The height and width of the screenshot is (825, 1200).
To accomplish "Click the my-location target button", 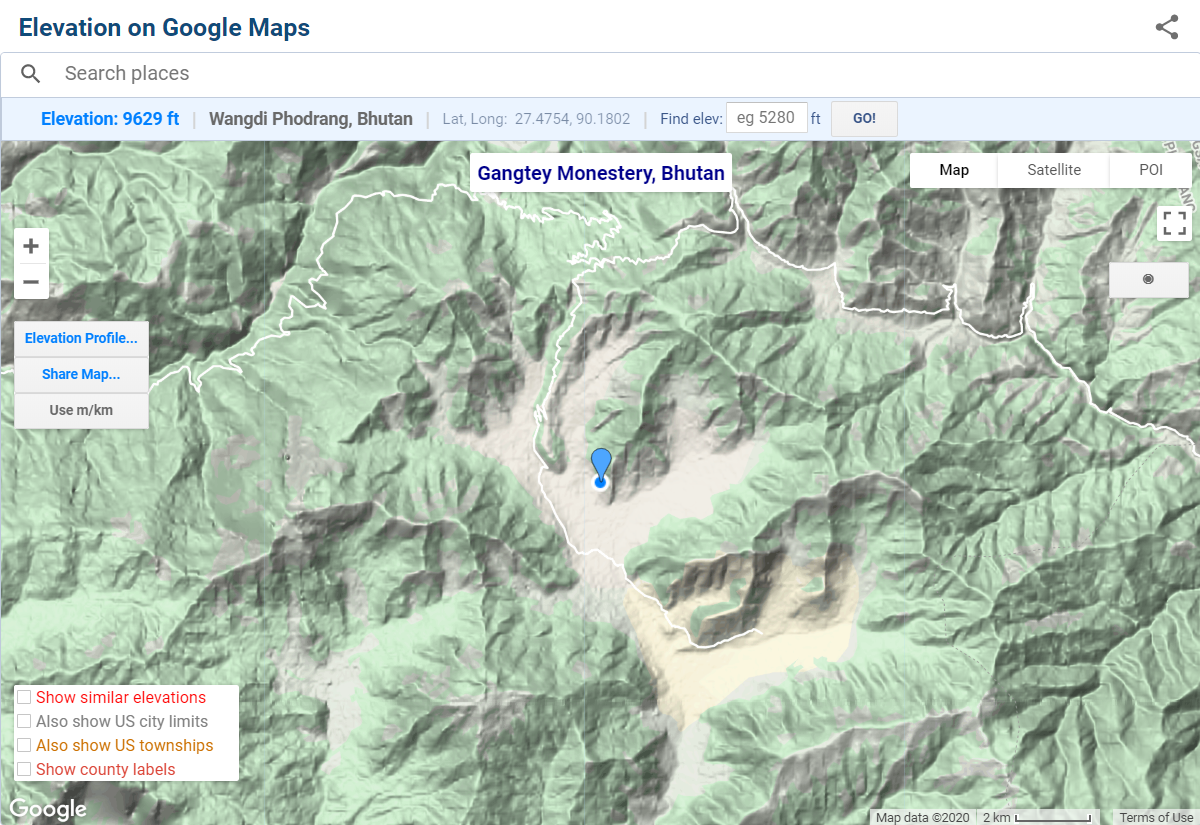I will (1148, 279).
